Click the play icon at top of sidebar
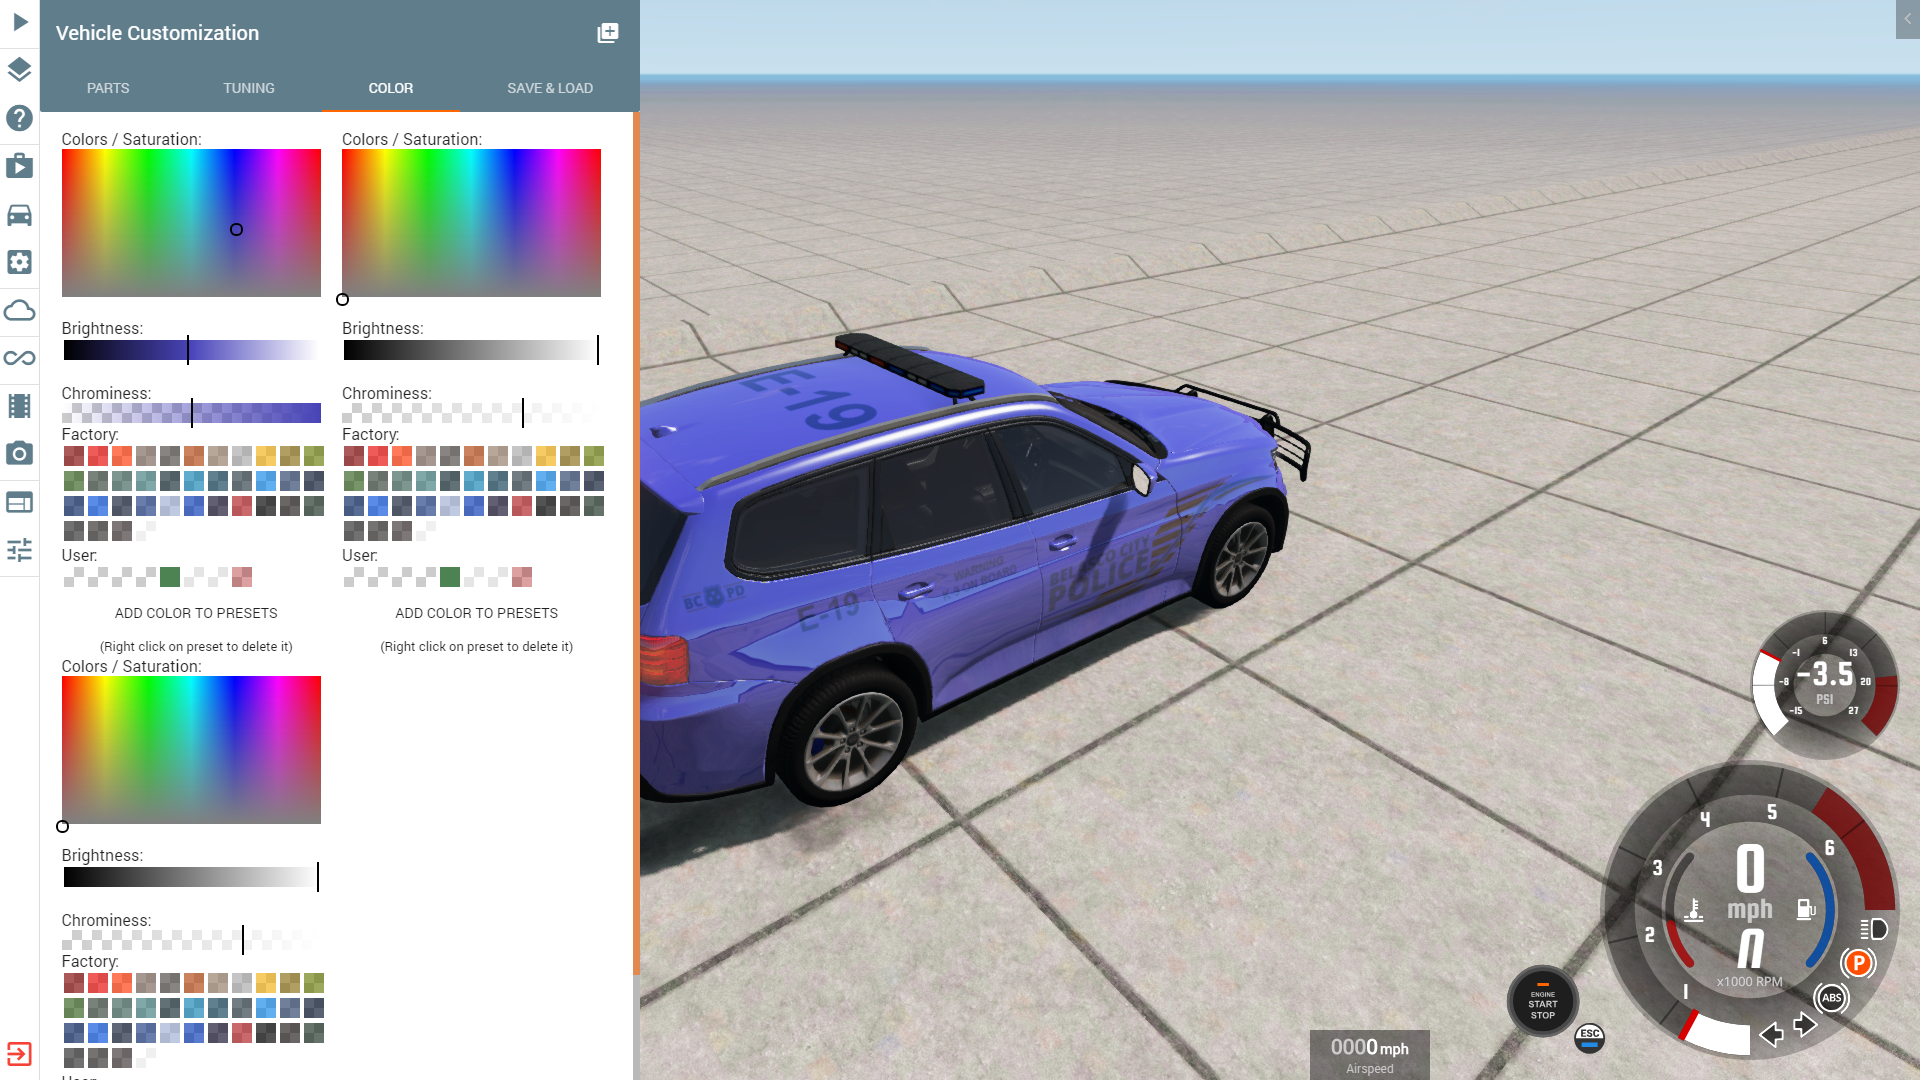1920x1080 pixels. point(20,22)
